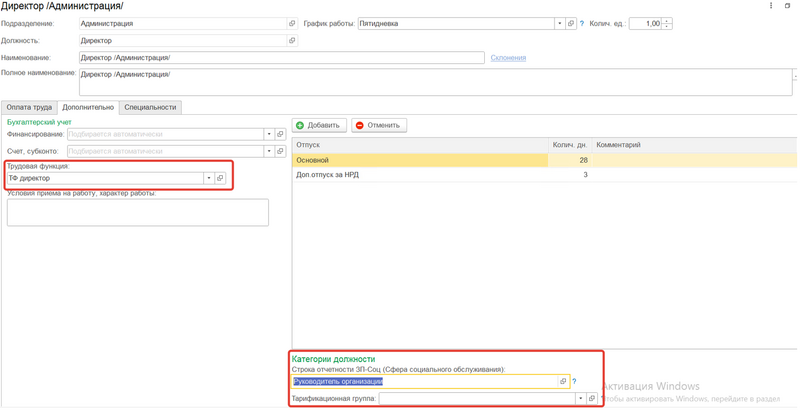This screenshot has width=800, height=410.
Task: Click the help question mark near График работы
Action: click(582, 24)
